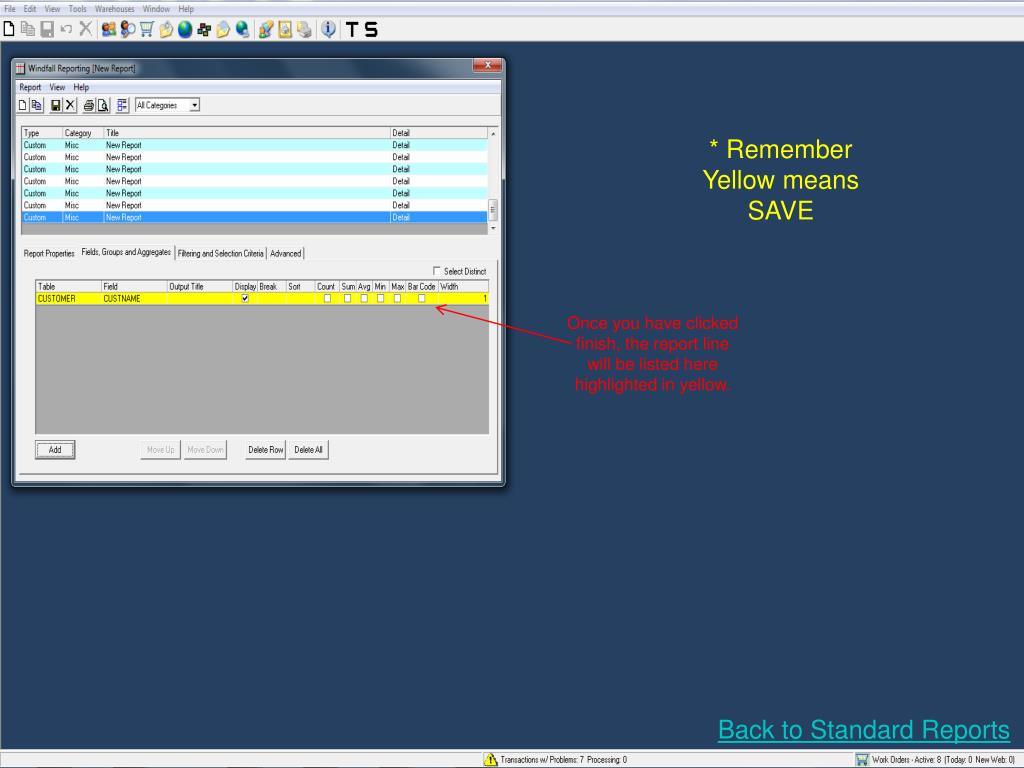Click the Print Preview icon in Reporting toolbar
Image resolution: width=1024 pixels, height=768 pixels.
103,105
